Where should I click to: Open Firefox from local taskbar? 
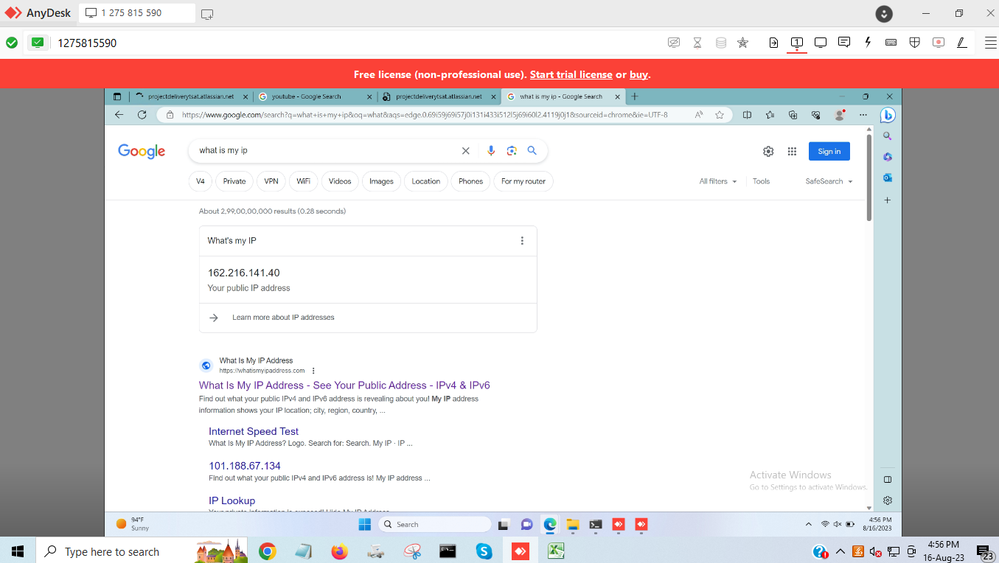(x=340, y=551)
